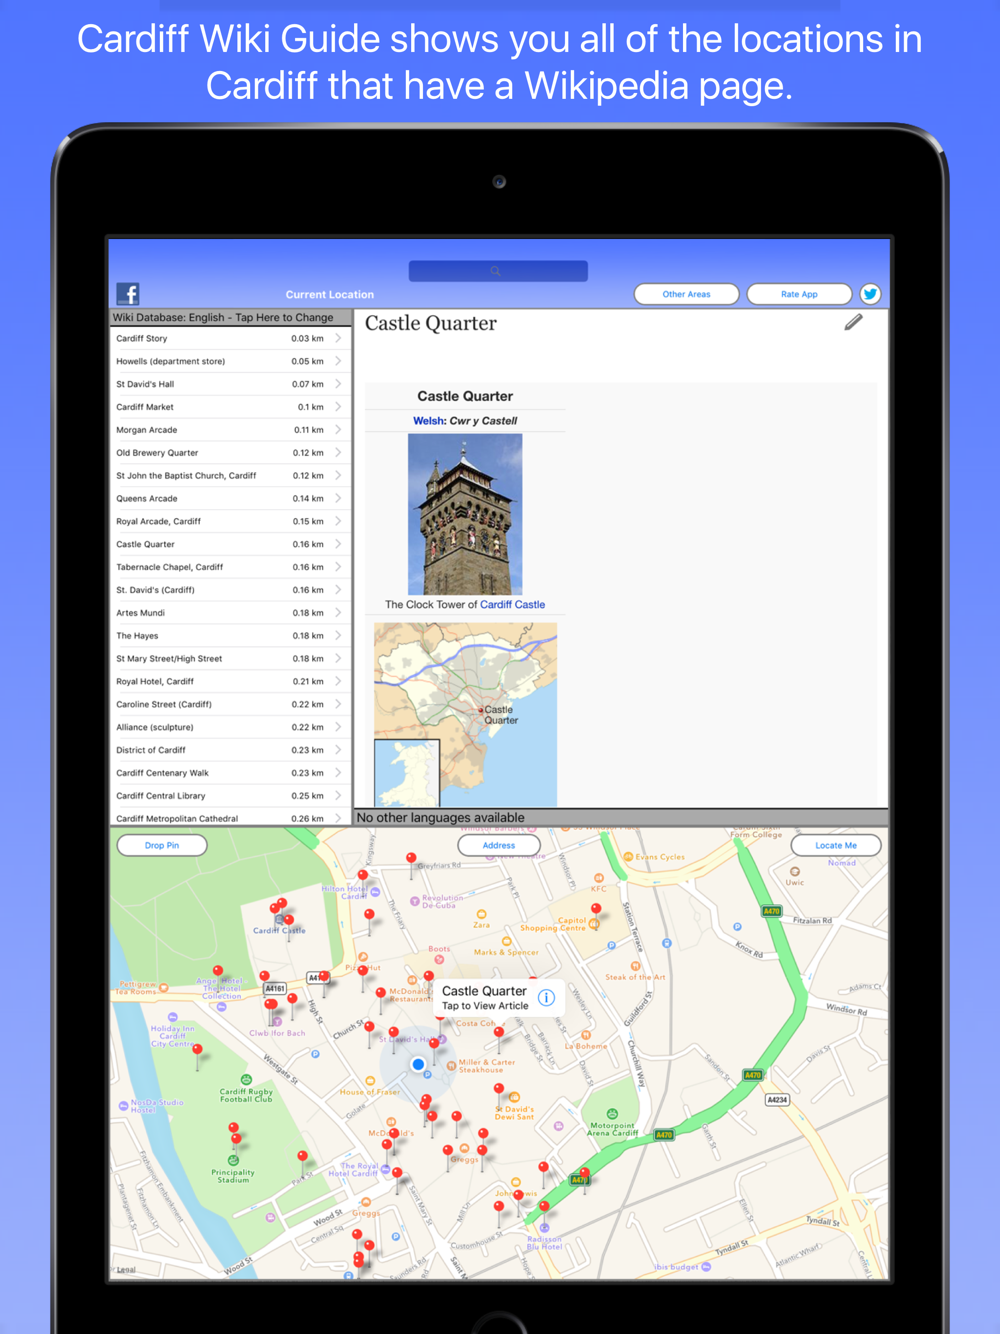Tap the Capitol Shopping Centre marker

594,925
